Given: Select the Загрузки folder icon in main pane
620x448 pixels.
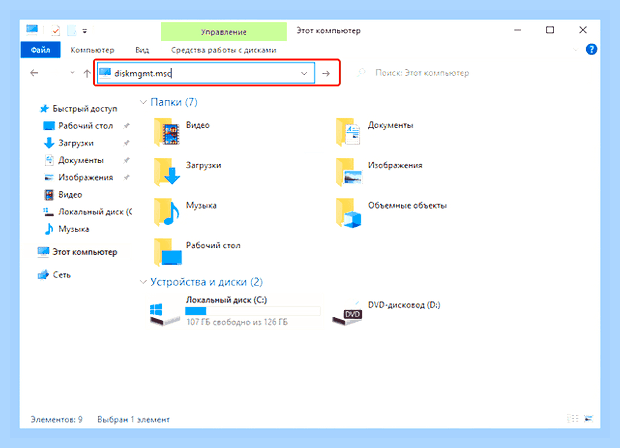Looking at the screenshot, I should [167, 172].
